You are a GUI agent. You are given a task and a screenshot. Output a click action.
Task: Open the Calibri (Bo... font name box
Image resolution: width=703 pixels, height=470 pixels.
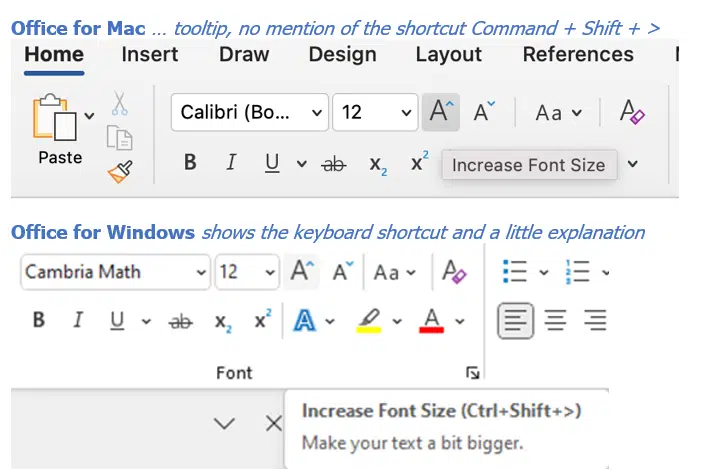[250, 112]
